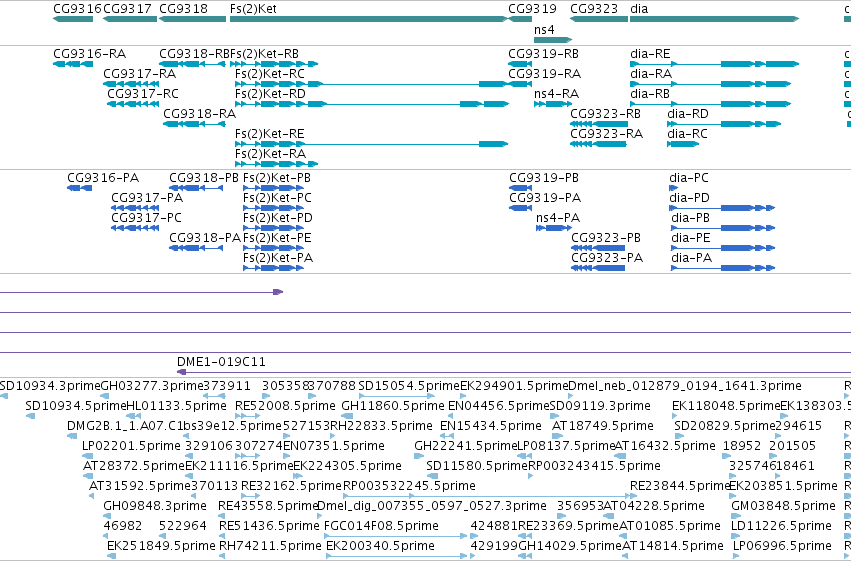The width and height of the screenshot is (851, 561).
Task: Select the AT14814.5prime EST label
Action: pyautogui.click(x=672, y=546)
